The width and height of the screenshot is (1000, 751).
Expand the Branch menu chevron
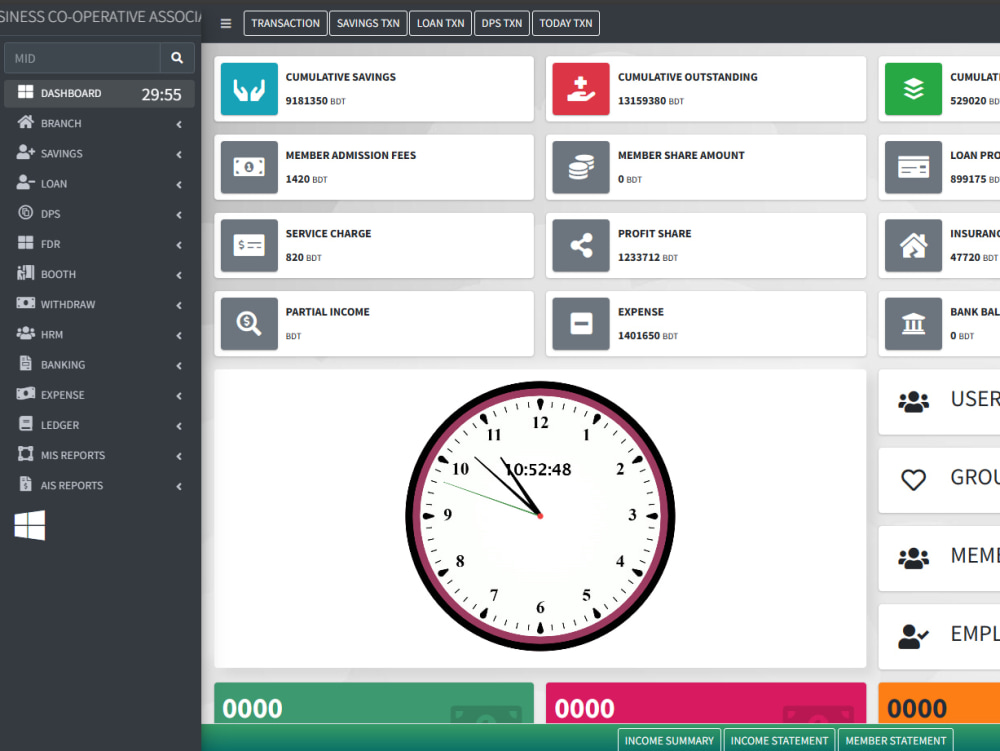click(x=179, y=124)
